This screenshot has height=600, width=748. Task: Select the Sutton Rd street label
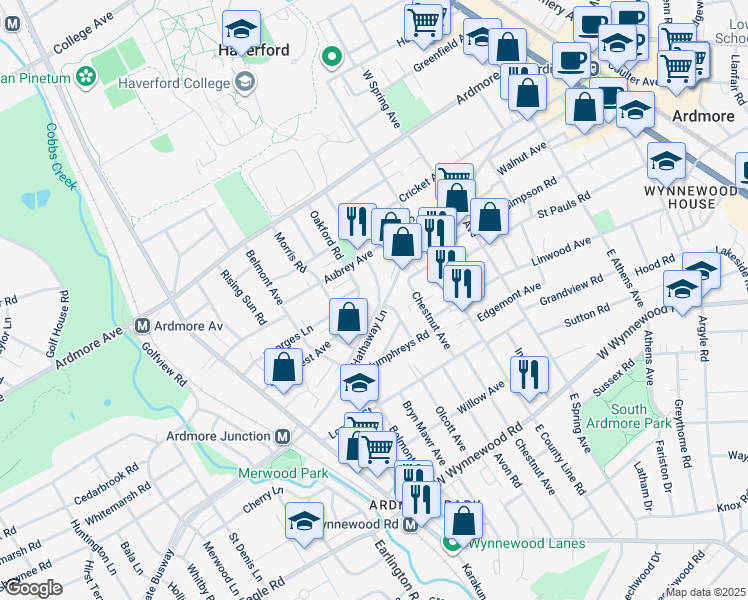pyautogui.click(x=587, y=315)
